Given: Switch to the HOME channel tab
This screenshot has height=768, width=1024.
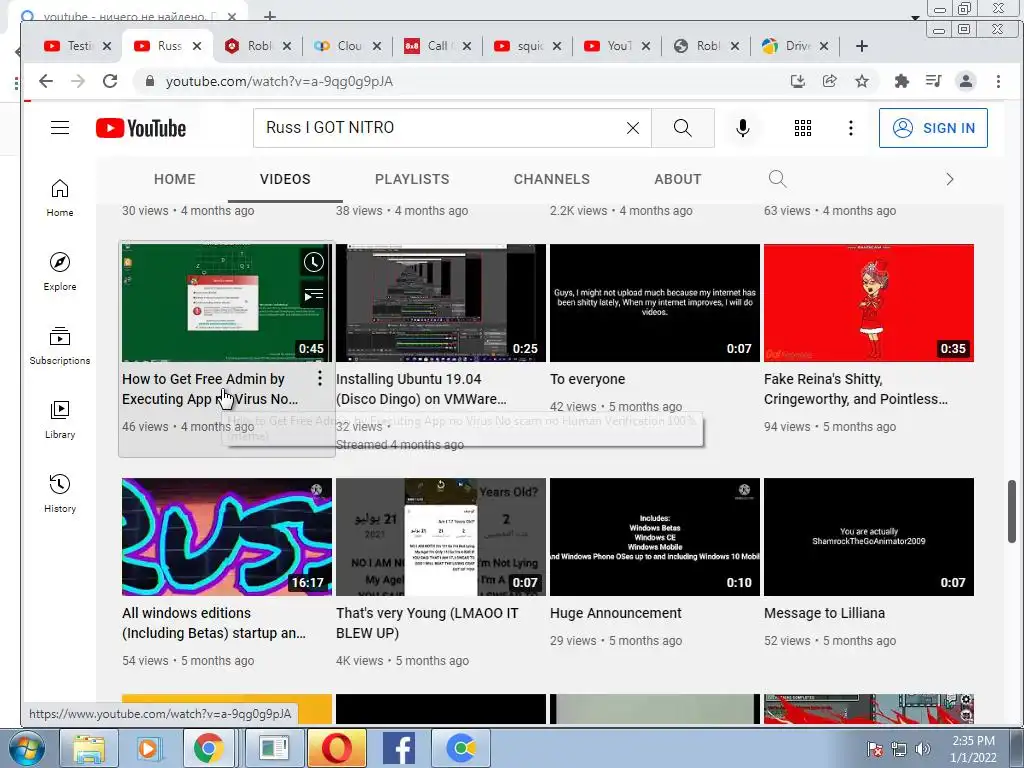Looking at the screenshot, I should 174,179.
